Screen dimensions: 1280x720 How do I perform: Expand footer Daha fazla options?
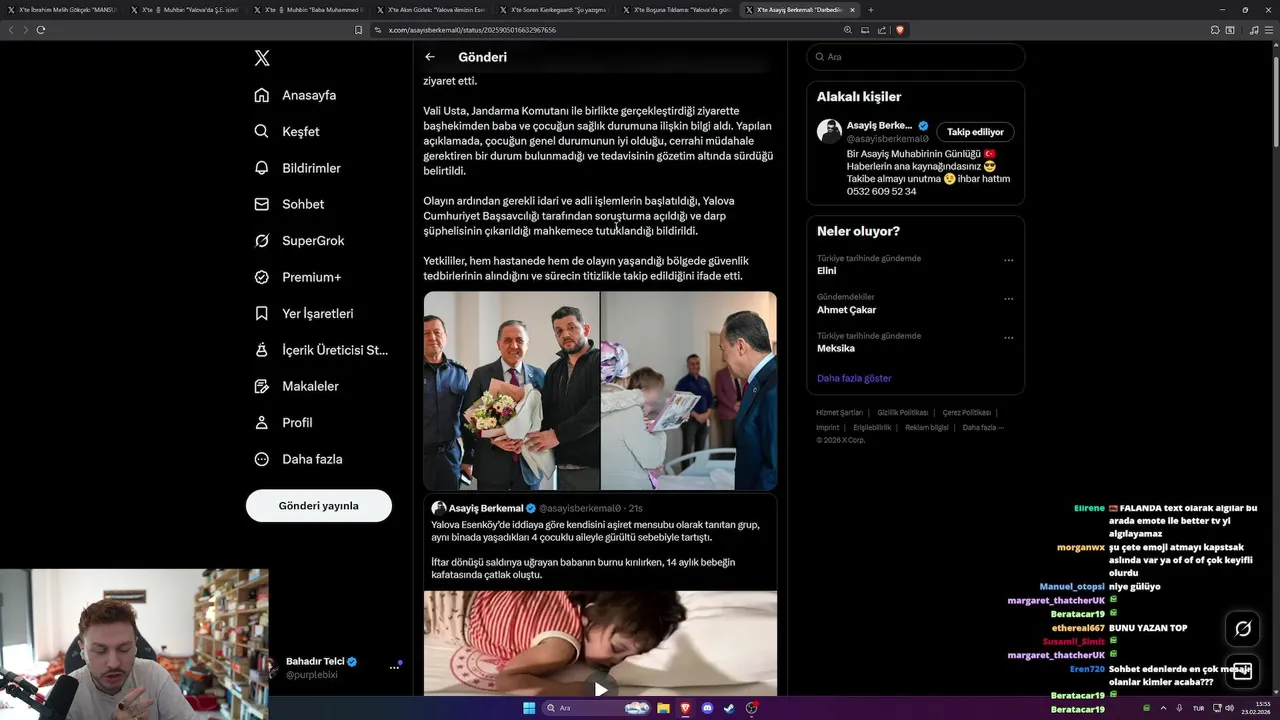pos(983,428)
